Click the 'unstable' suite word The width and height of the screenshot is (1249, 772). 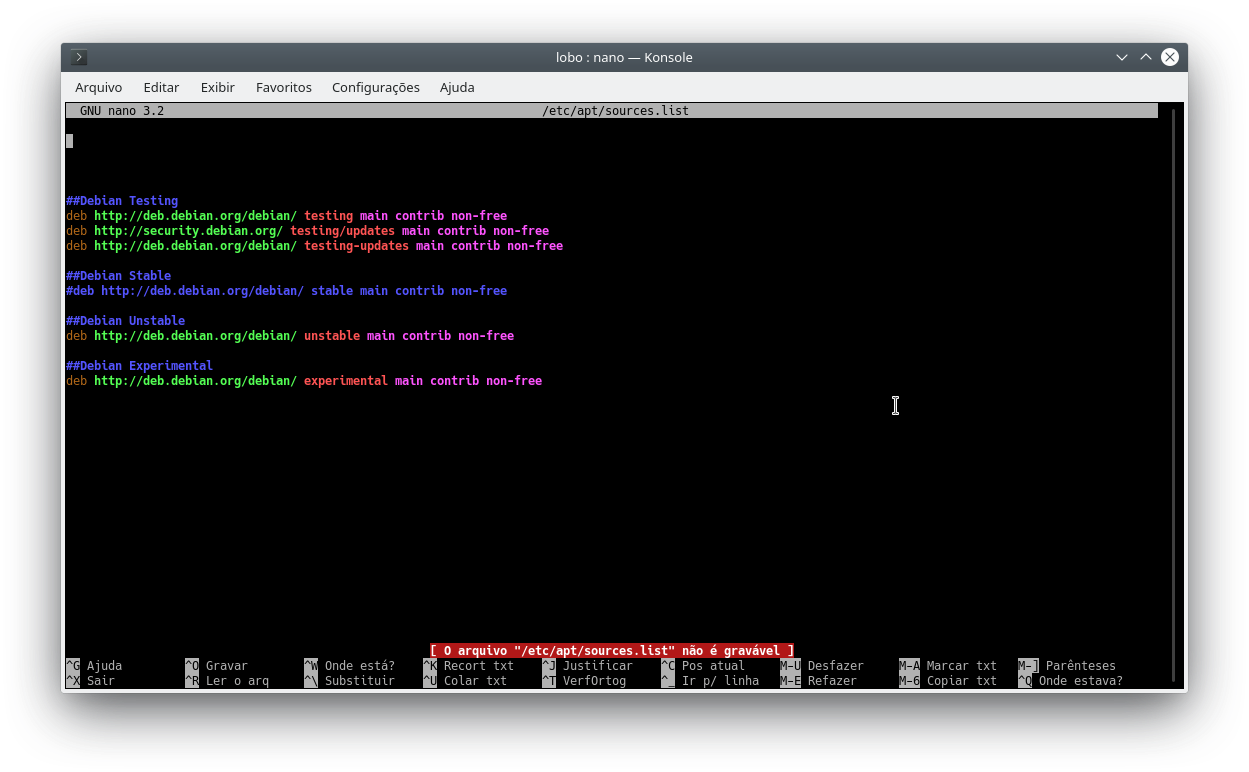coord(332,336)
